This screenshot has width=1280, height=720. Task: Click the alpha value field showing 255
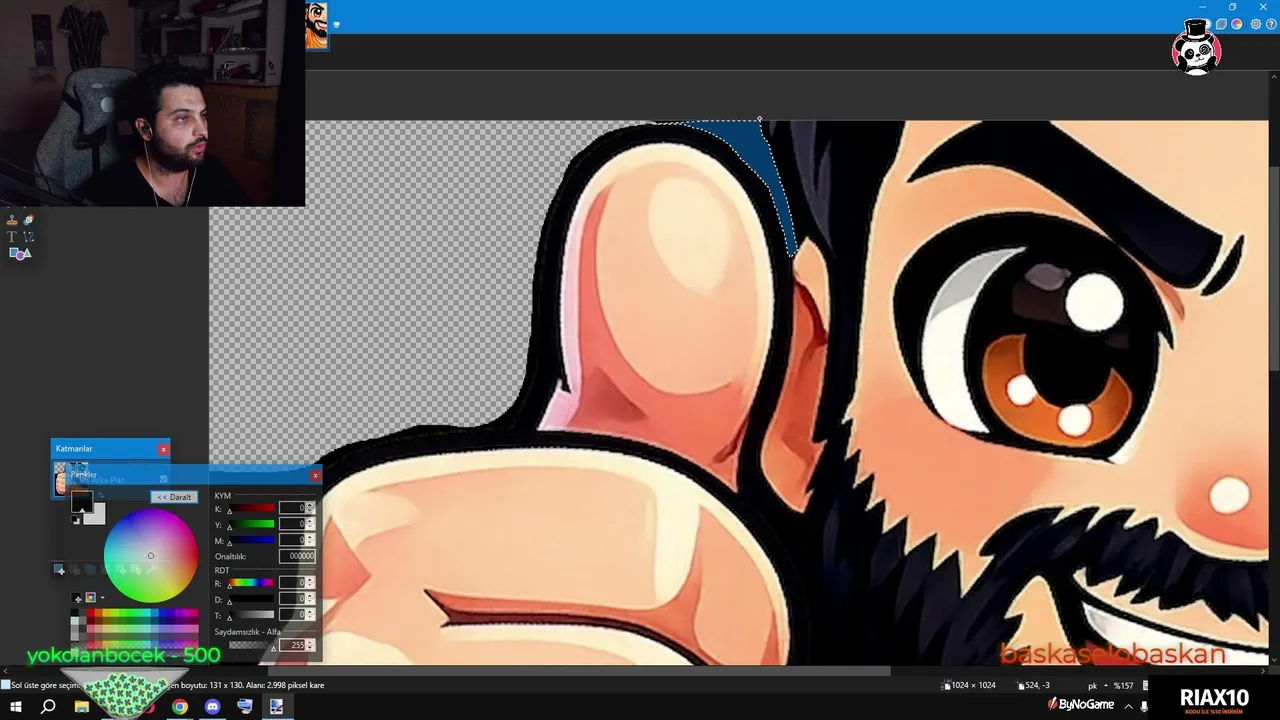292,645
